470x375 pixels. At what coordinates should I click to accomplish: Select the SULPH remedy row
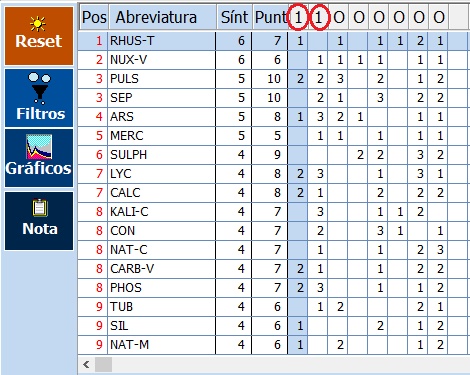click(273, 155)
